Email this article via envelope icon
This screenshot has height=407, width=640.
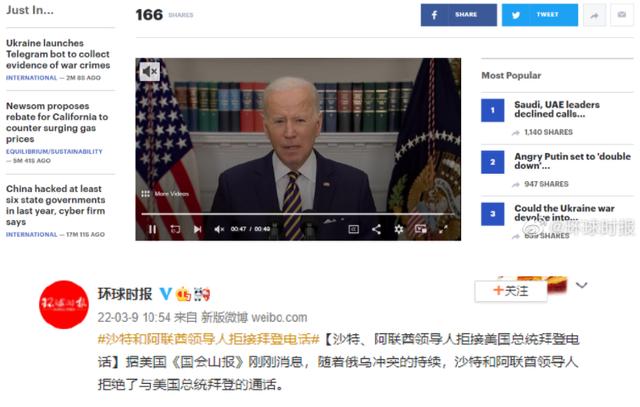tap(622, 15)
